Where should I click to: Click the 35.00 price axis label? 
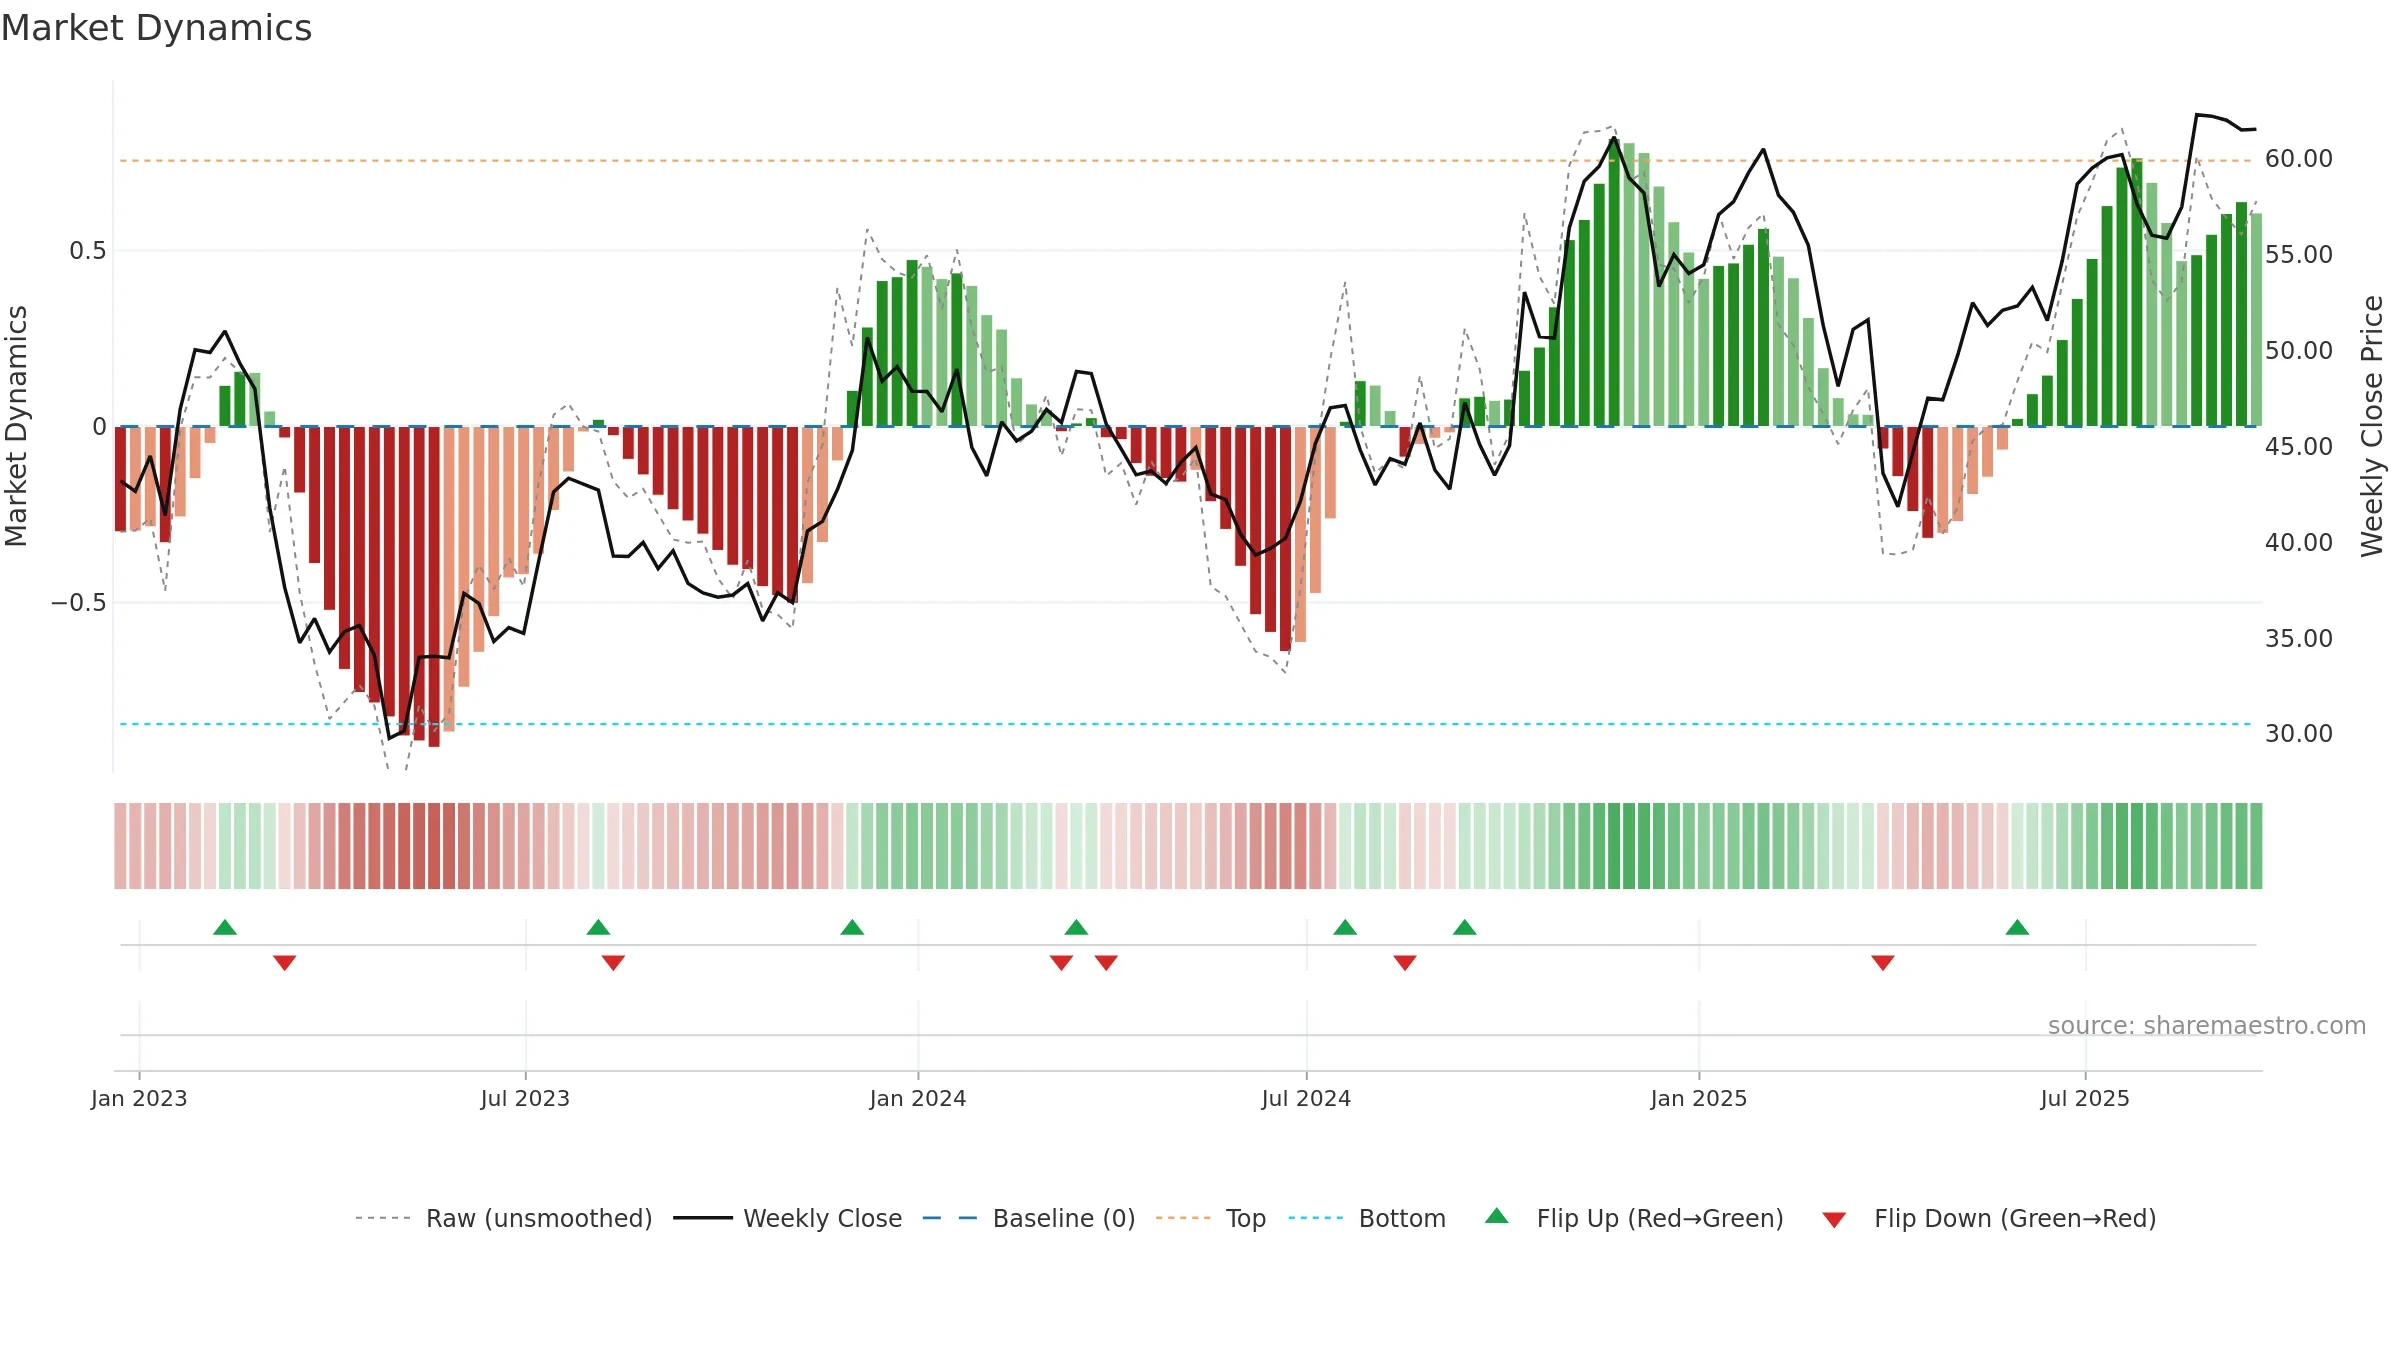point(2299,638)
